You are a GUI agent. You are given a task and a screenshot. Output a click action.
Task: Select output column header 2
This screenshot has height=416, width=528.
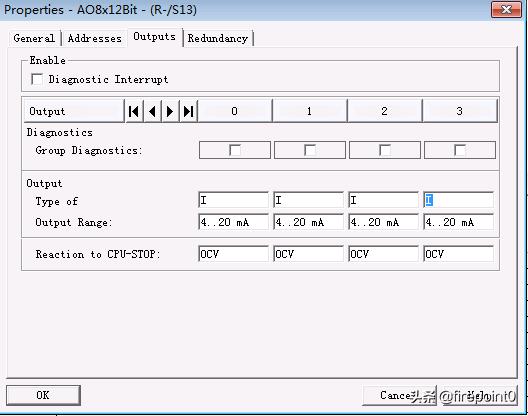pyautogui.click(x=385, y=111)
